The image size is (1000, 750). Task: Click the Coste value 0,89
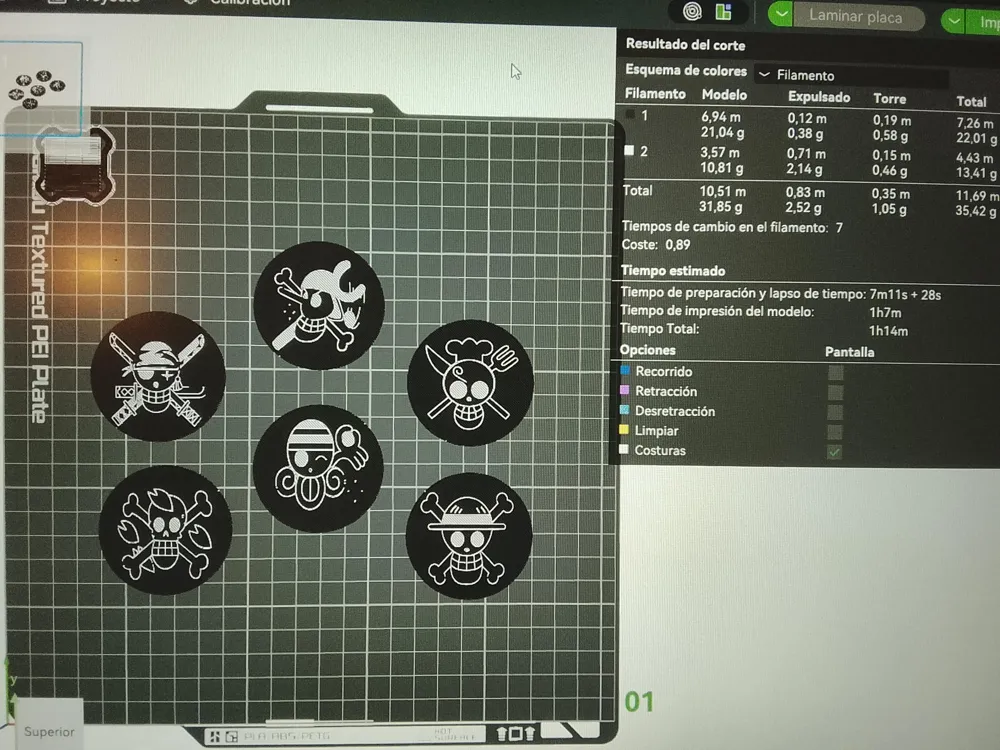pos(677,245)
